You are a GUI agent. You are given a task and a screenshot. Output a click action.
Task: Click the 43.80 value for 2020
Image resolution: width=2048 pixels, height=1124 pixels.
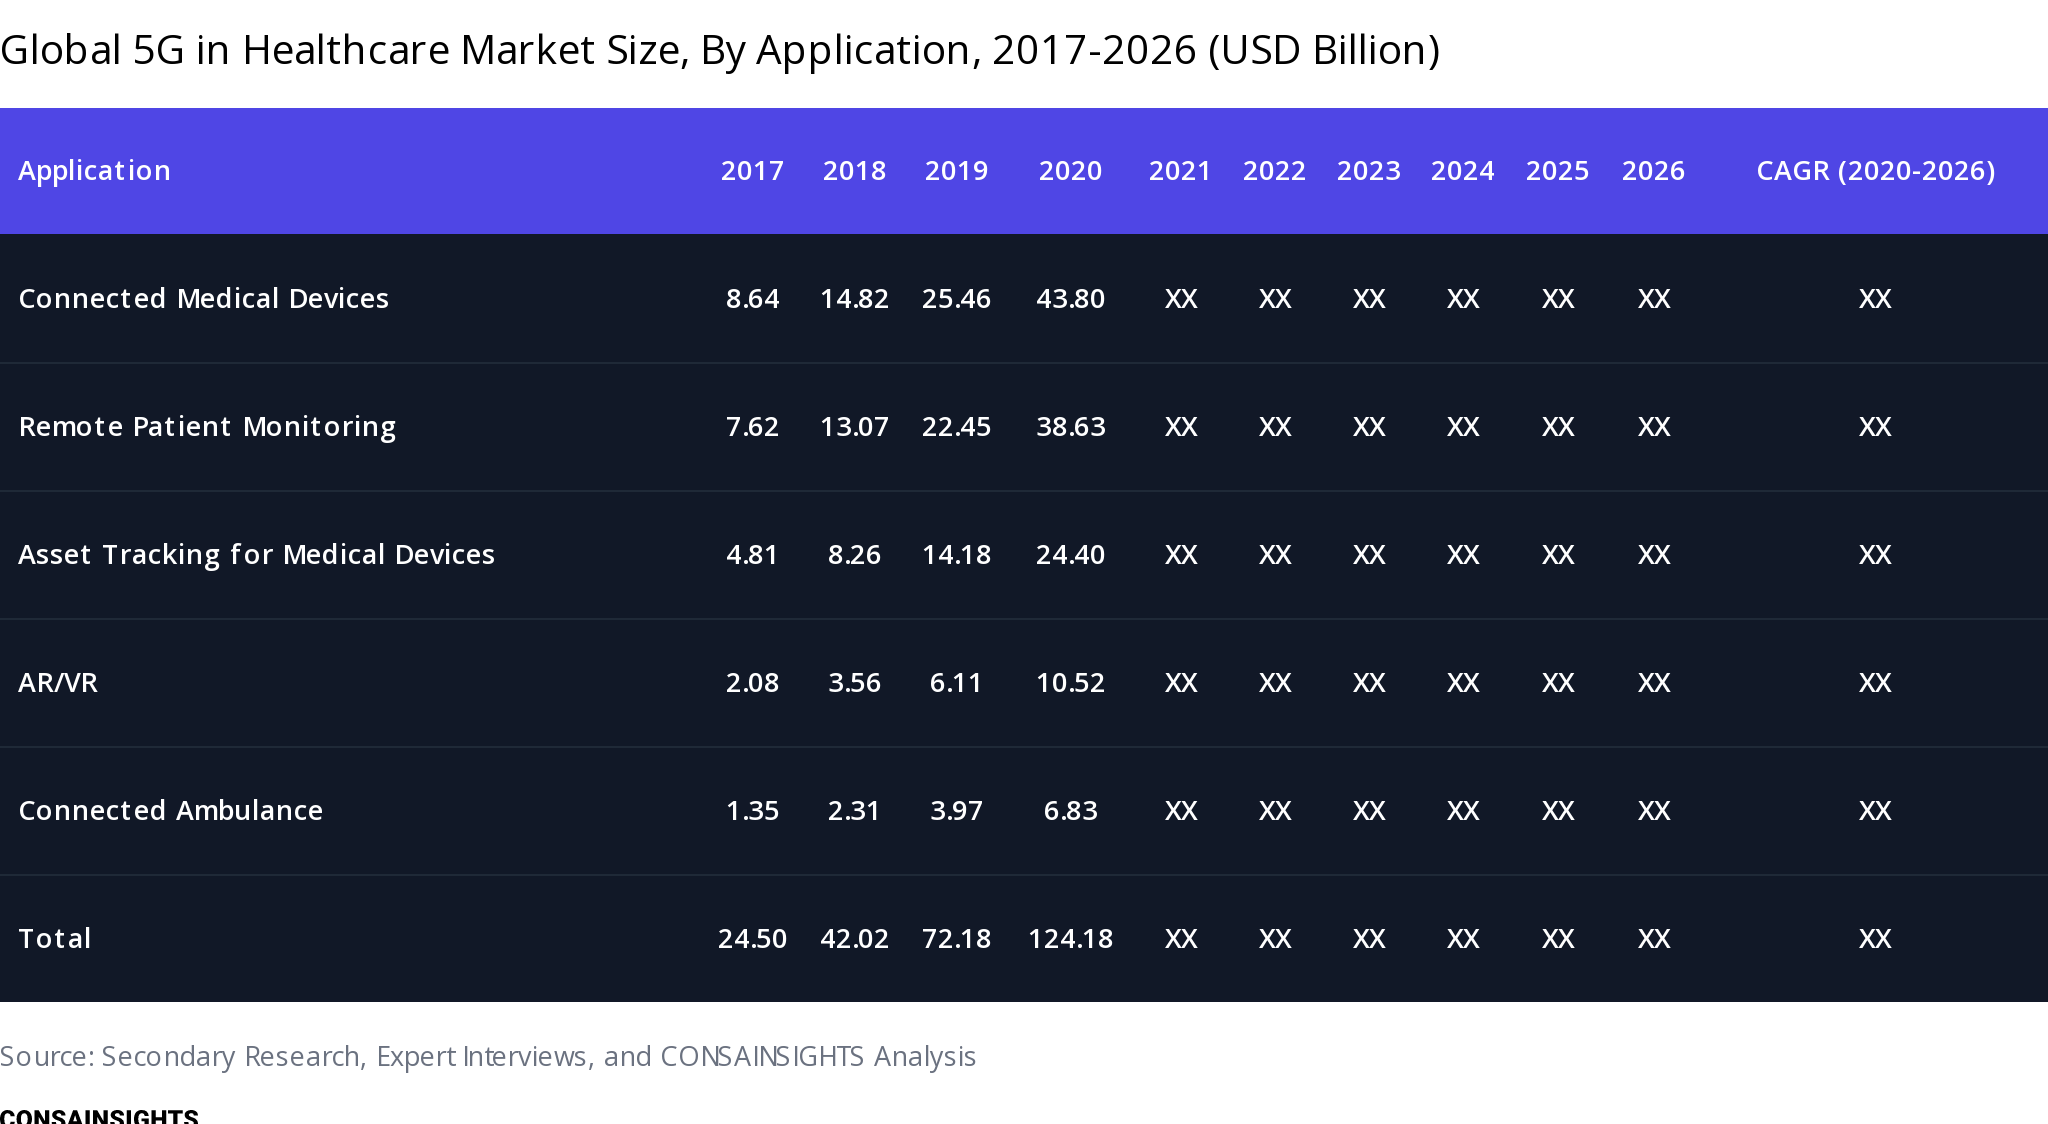coord(1070,299)
